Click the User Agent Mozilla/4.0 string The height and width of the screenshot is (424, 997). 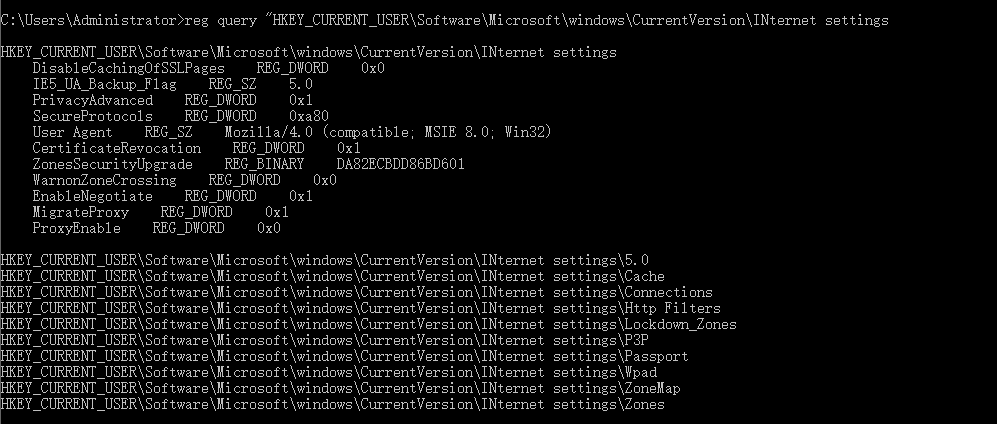(291, 132)
